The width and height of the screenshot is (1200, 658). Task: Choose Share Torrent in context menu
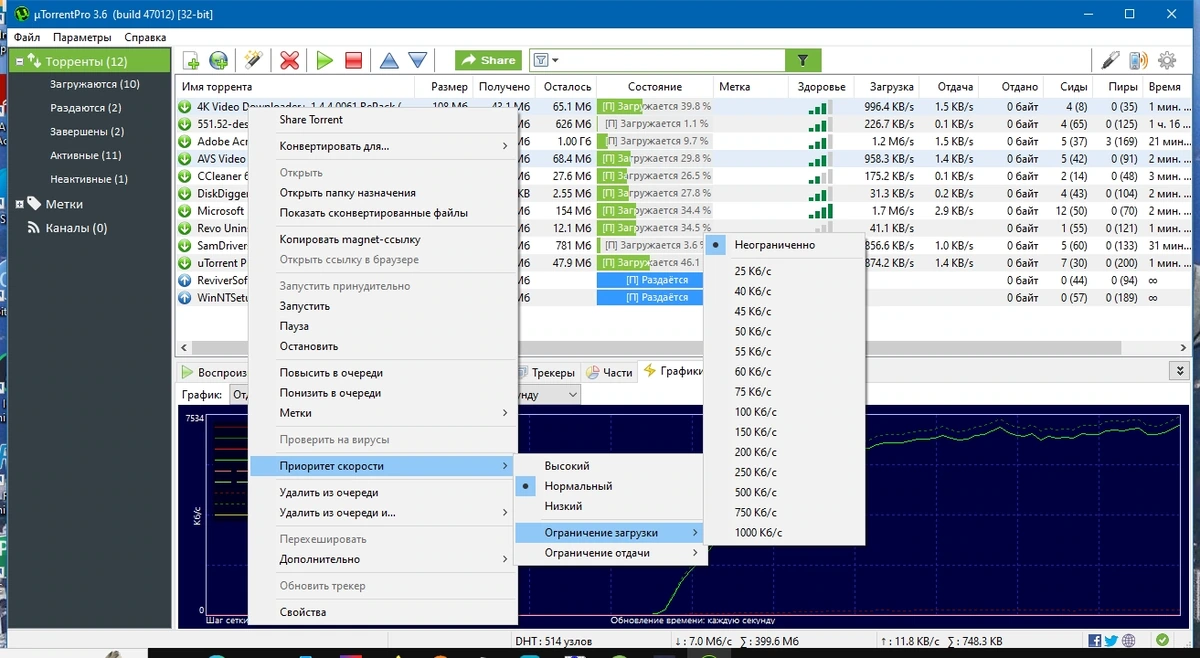click(x=382, y=120)
